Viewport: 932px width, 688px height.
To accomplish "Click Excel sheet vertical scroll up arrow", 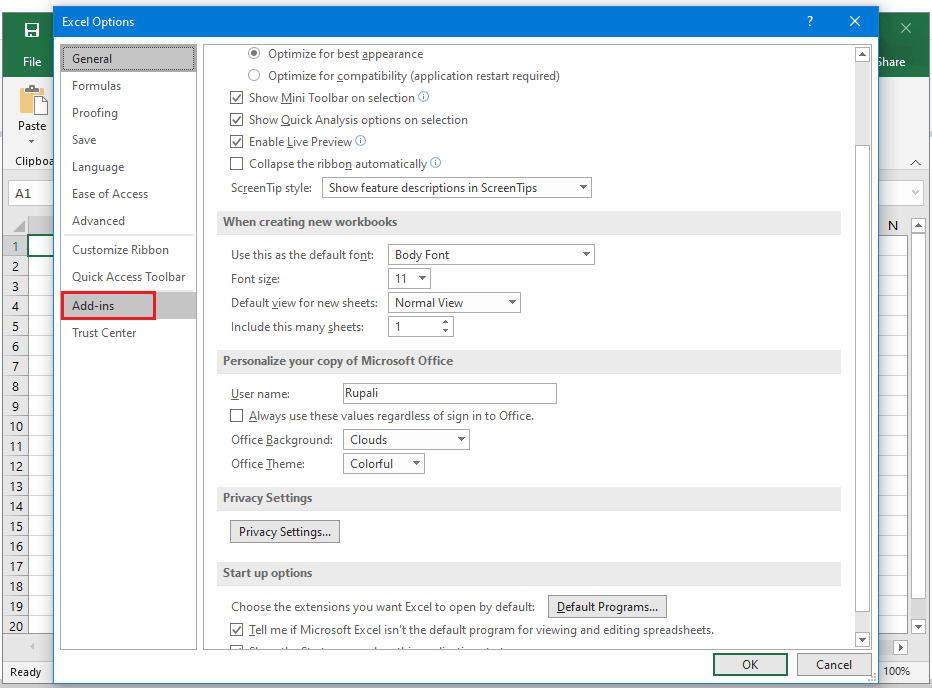I will point(918,225).
